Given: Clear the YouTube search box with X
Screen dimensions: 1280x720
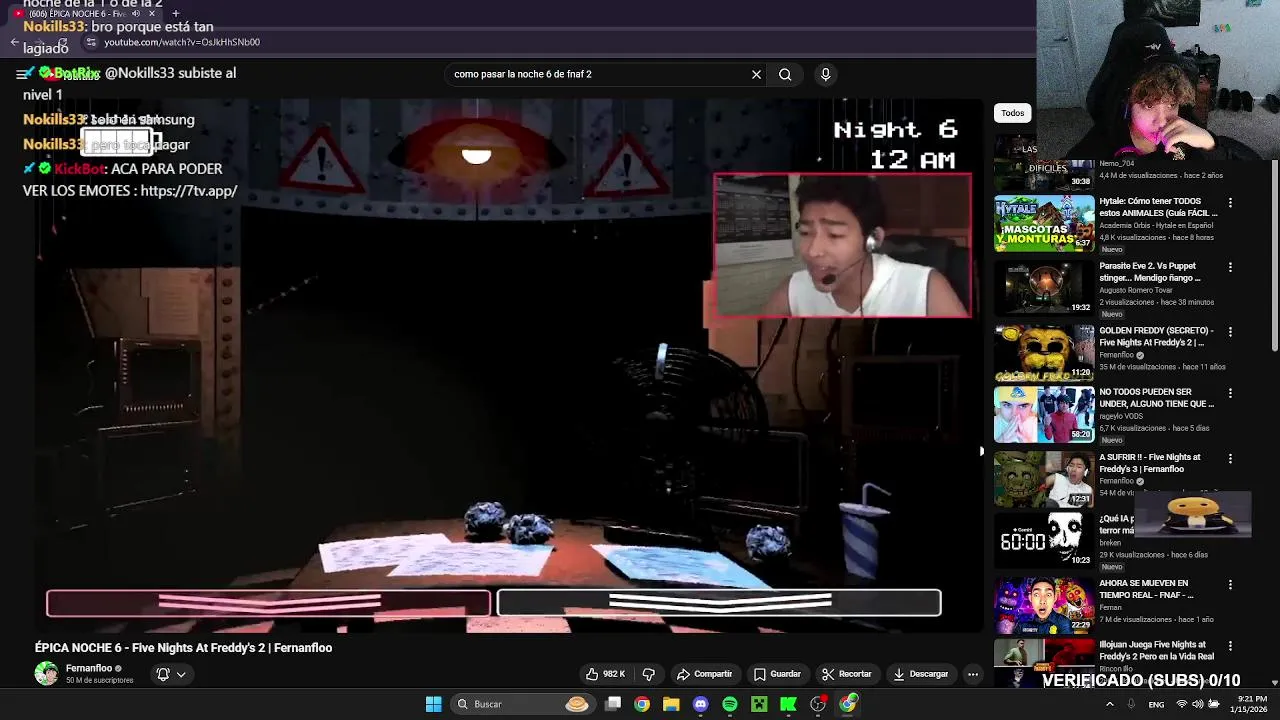Looking at the screenshot, I should click(756, 74).
